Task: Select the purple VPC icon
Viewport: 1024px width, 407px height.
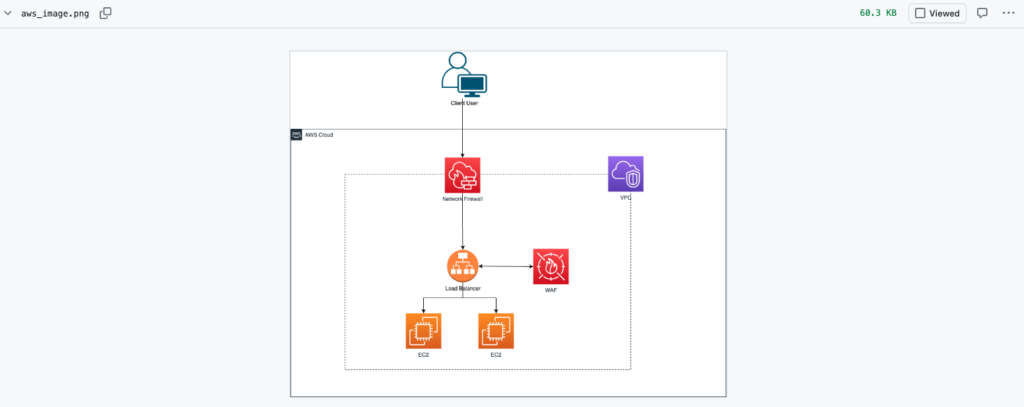Action: (626, 174)
